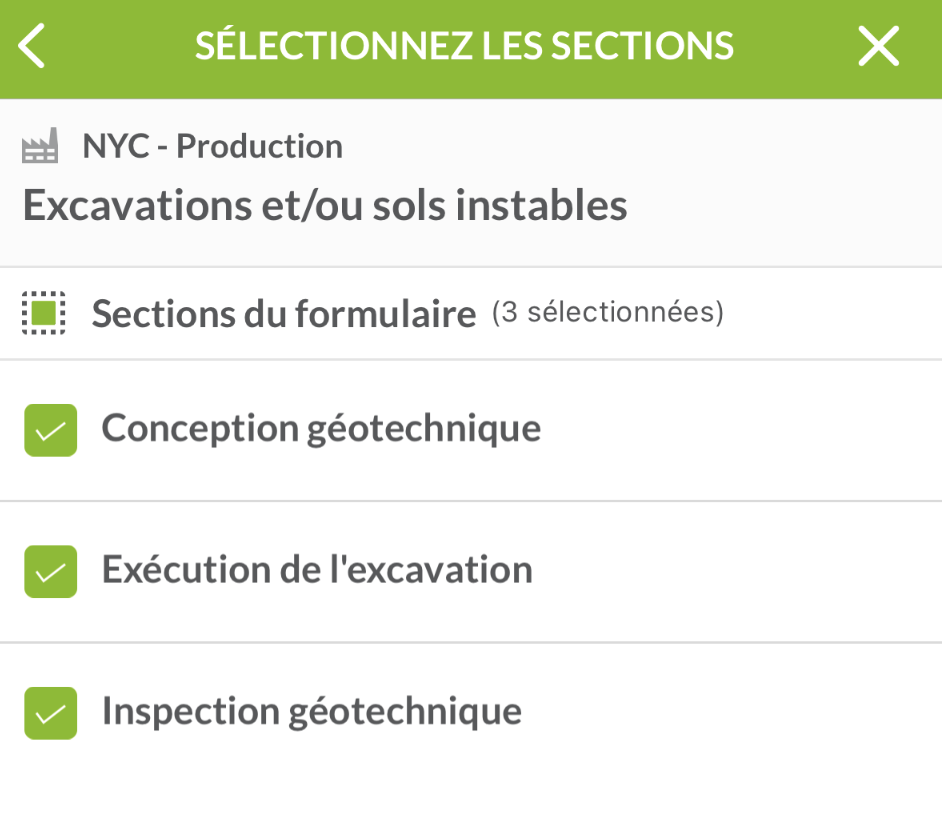Click the Sections du formulaire heading
This screenshot has width=942, height=824.
[284, 314]
